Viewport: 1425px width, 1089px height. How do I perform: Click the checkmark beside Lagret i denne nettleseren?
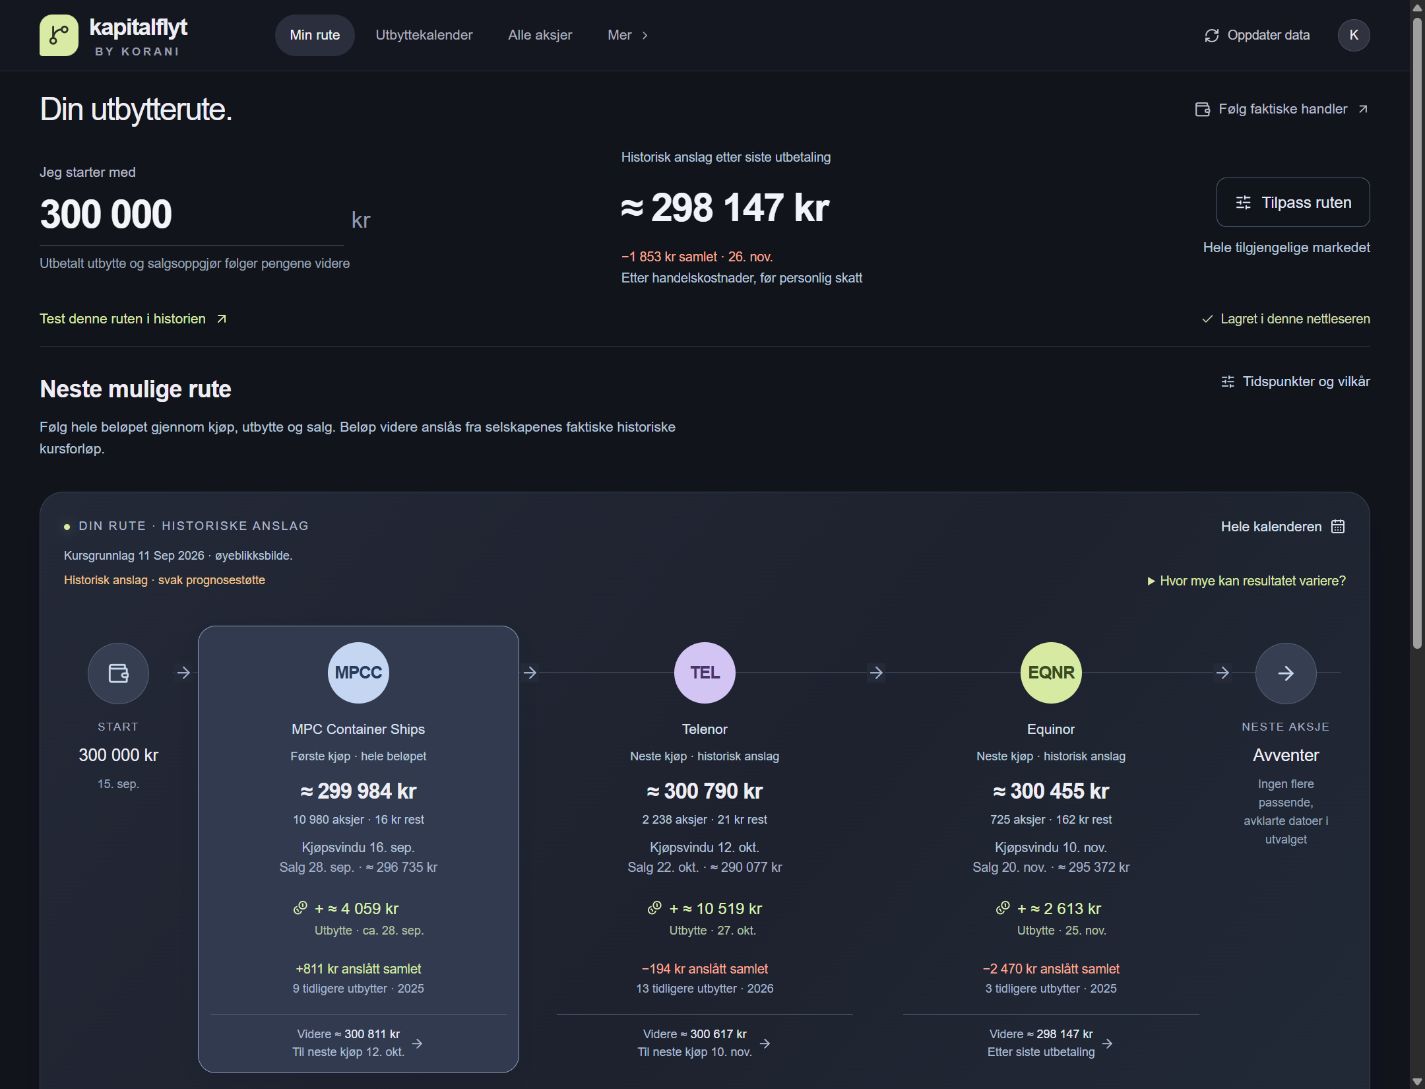pyautogui.click(x=1207, y=319)
